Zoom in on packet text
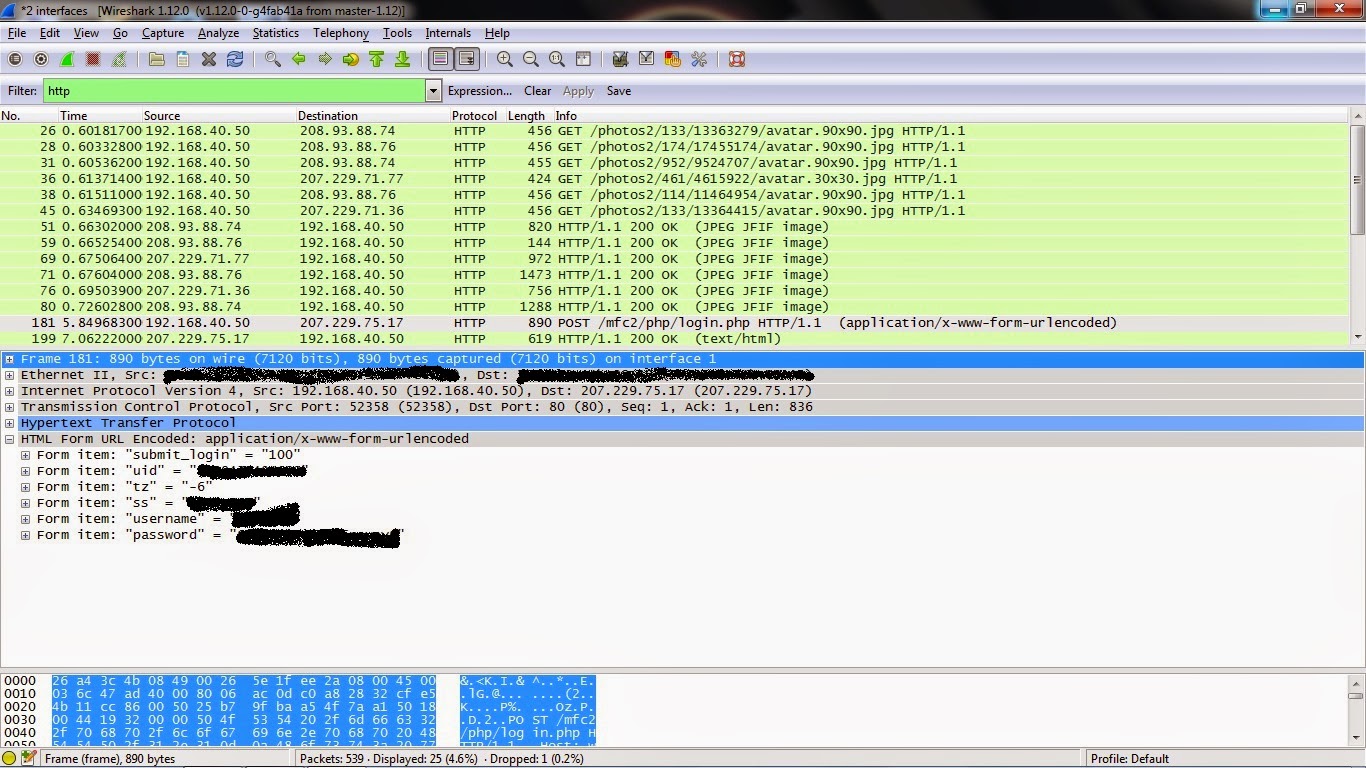Screen dimensions: 1366x768 [x=505, y=60]
